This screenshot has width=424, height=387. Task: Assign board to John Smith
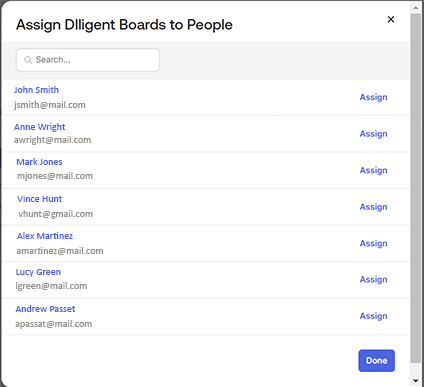373,97
